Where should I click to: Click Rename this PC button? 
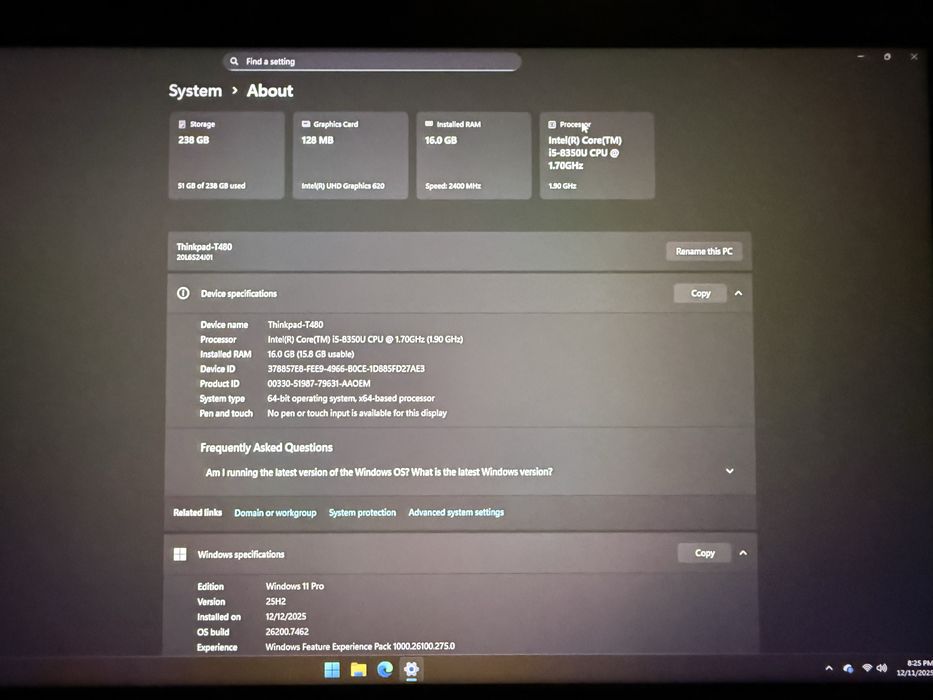(704, 251)
